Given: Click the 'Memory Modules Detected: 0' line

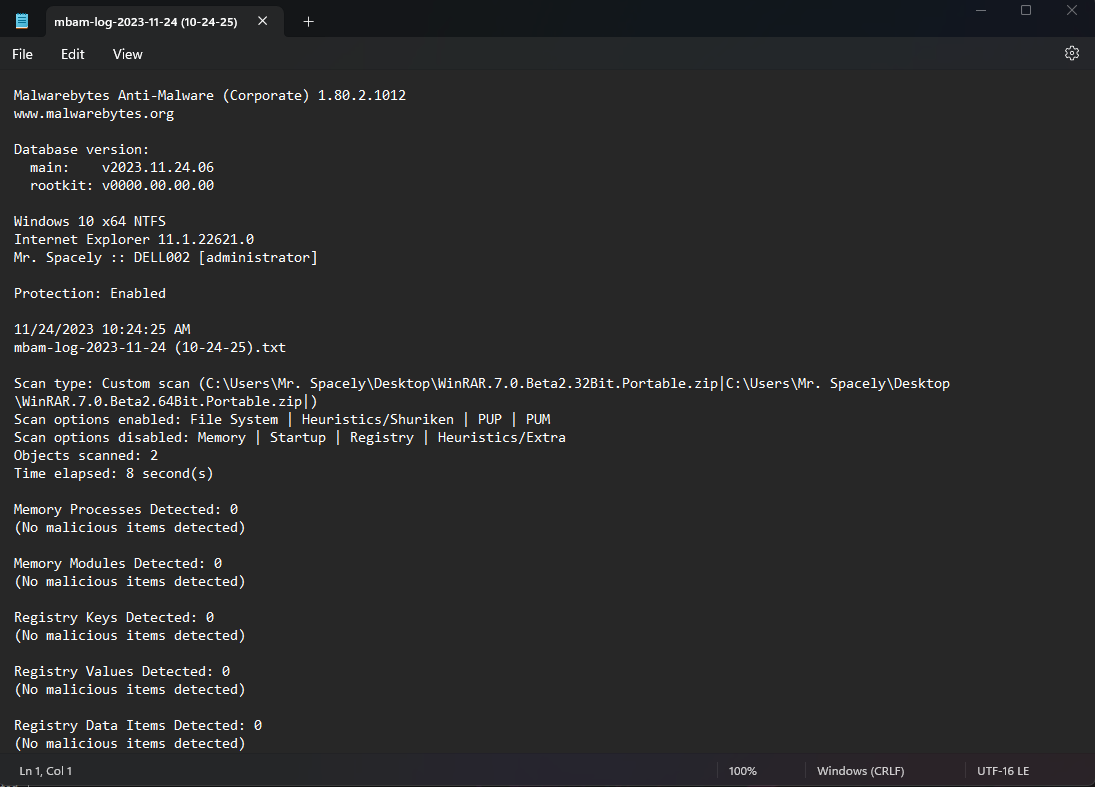Looking at the screenshot, I should click(117, 564).
